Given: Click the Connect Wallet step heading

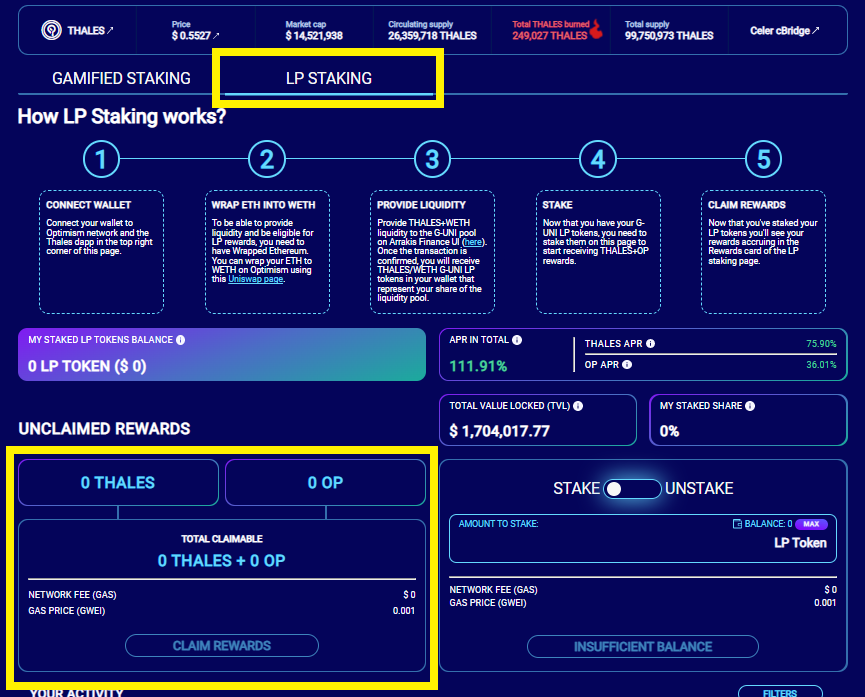Looking at the screenshot, I should coord(89,205).
